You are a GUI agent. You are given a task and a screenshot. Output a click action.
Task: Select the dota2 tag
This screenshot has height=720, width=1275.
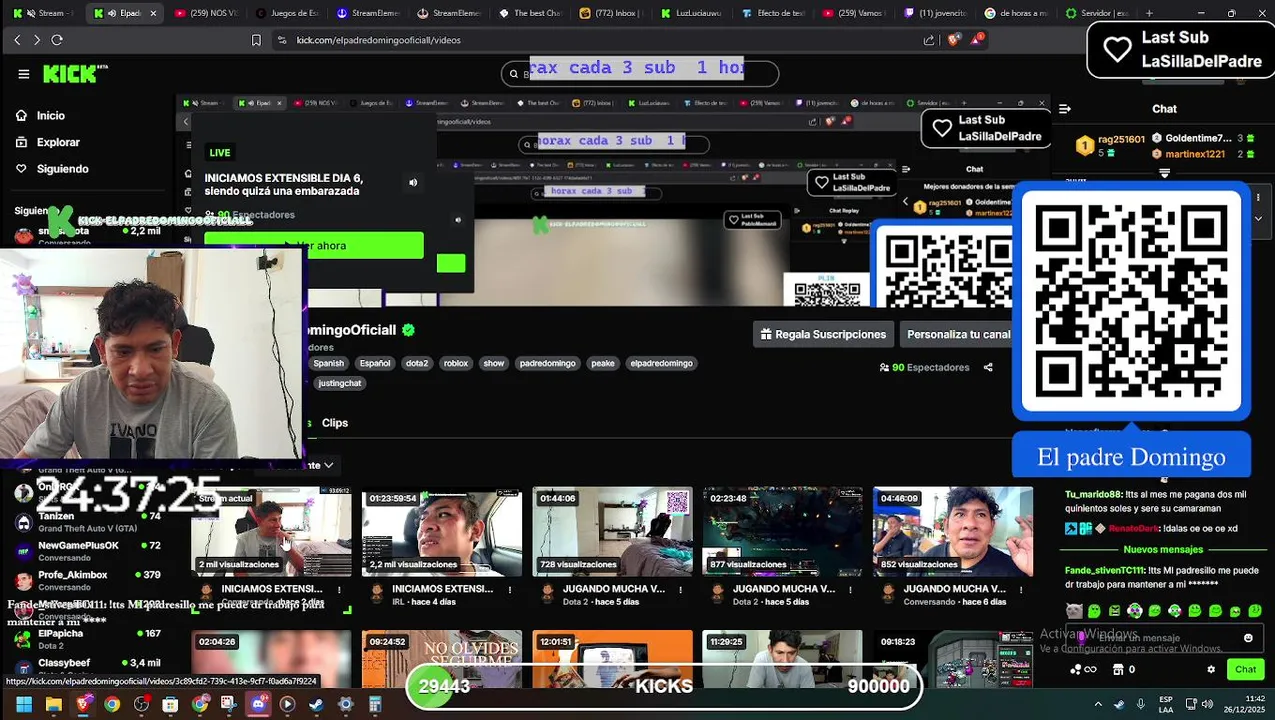point(417,363)
